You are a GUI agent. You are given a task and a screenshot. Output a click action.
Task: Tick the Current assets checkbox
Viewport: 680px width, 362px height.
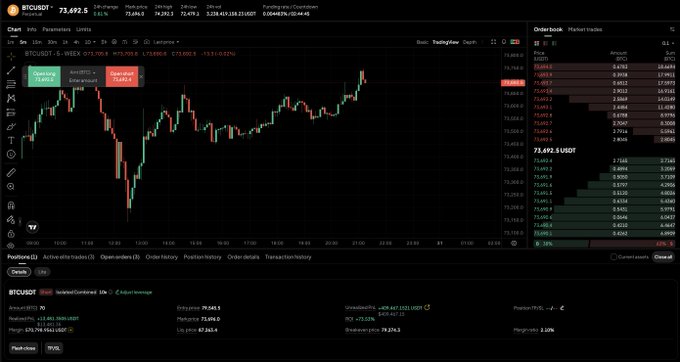pos(614,257)
